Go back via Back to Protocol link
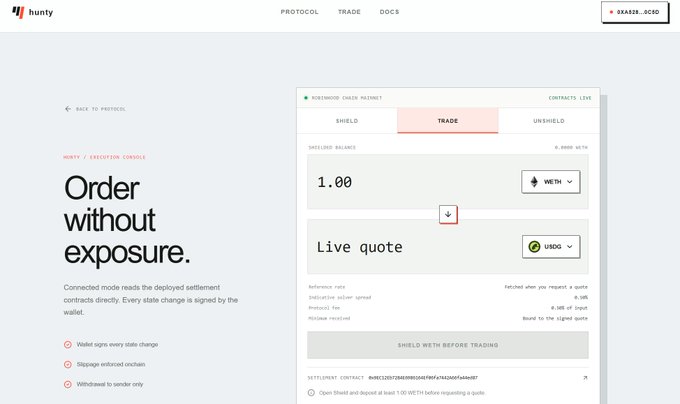 pyautogui.click(x=95, y=109)
